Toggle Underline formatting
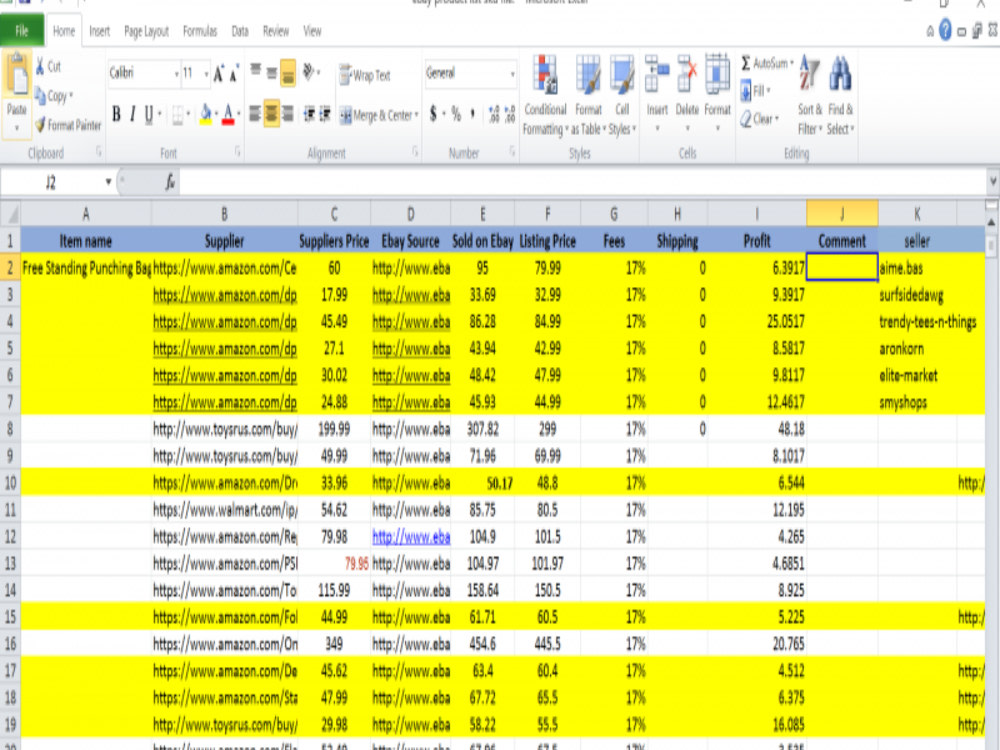This screenshot has width=1000, height=750. (x=149, y=114)
